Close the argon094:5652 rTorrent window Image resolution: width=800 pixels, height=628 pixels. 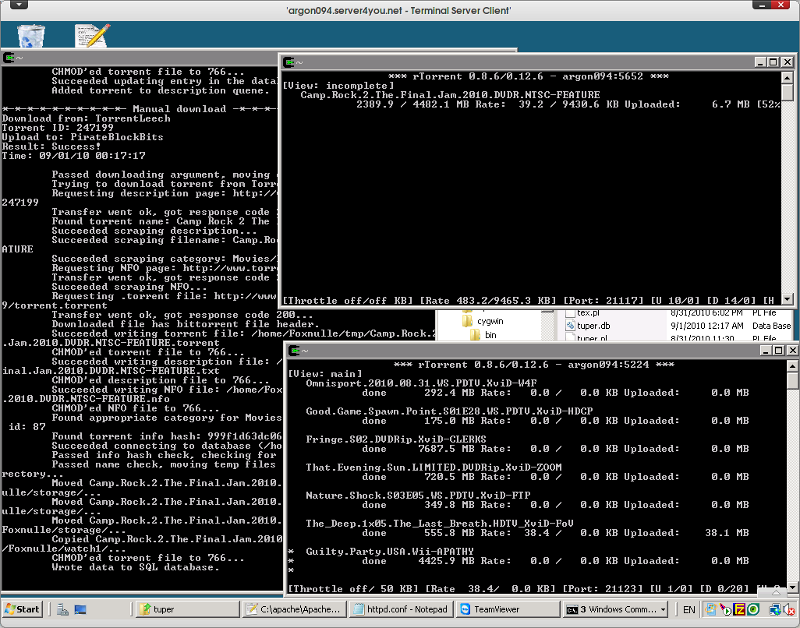tap(787, 62)
